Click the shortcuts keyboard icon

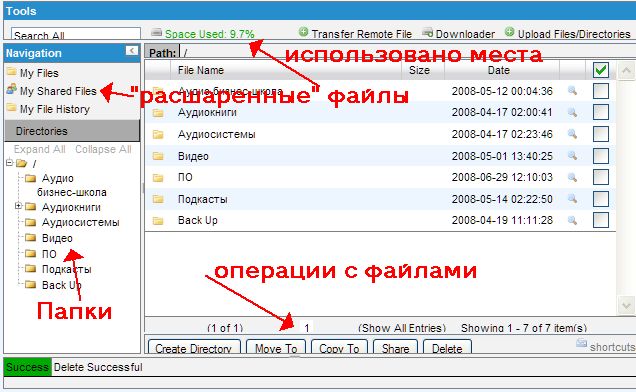[581, 343]
